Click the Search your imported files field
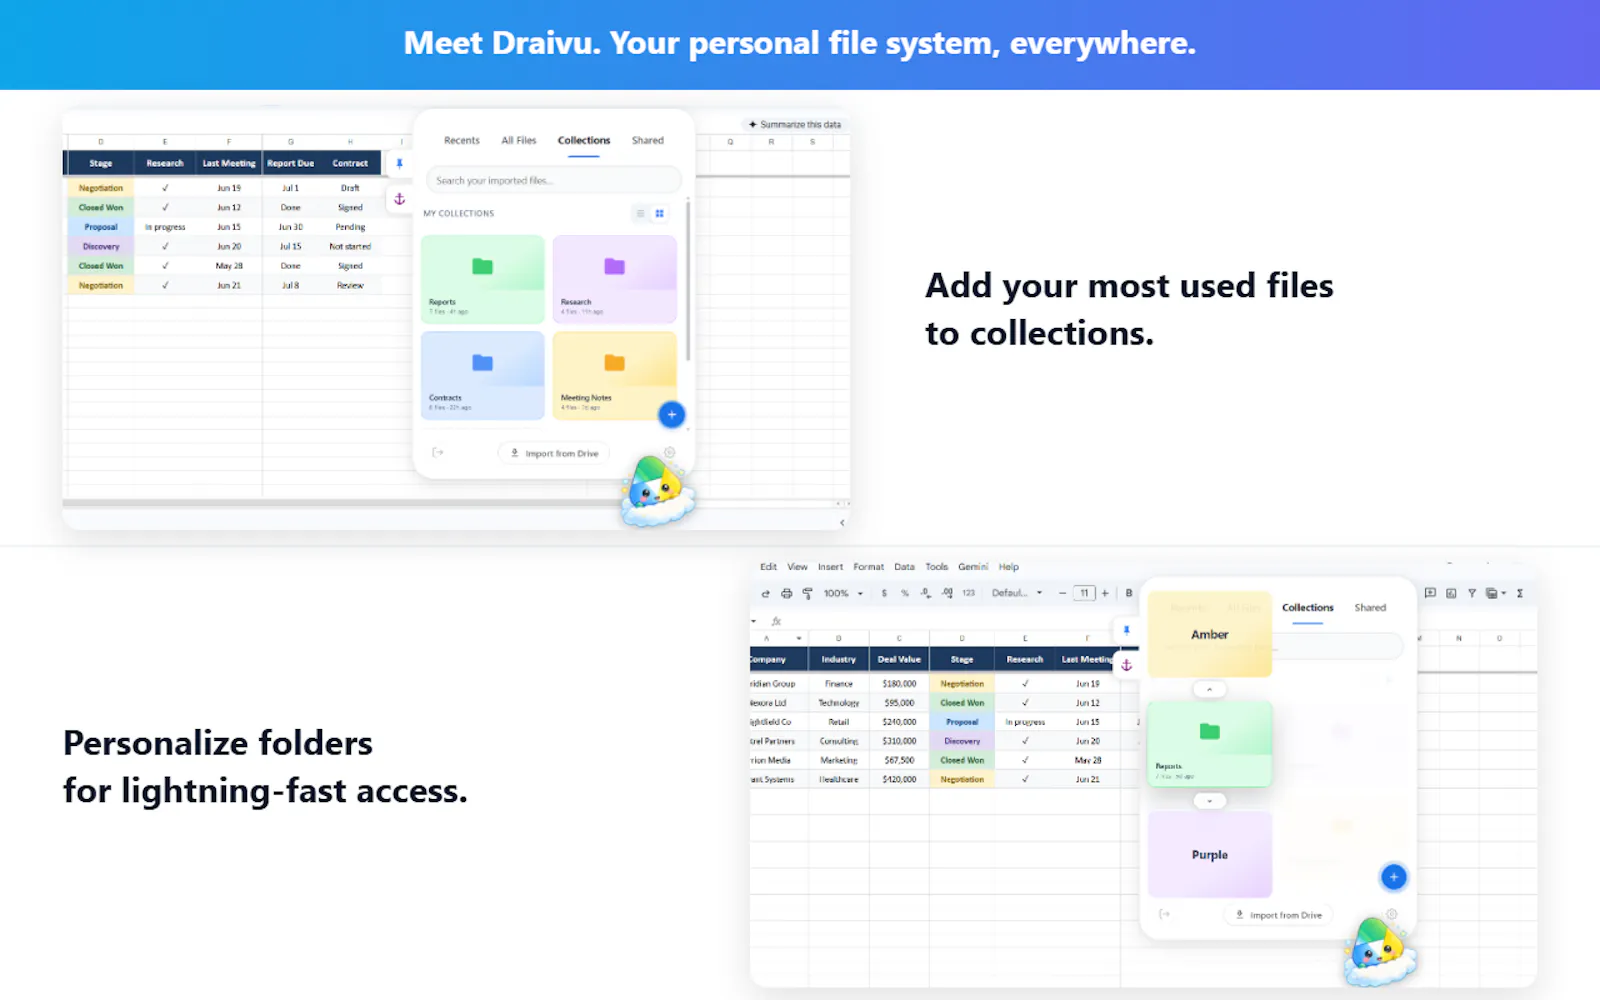Screen dimensions: 1600x1000 554,181
